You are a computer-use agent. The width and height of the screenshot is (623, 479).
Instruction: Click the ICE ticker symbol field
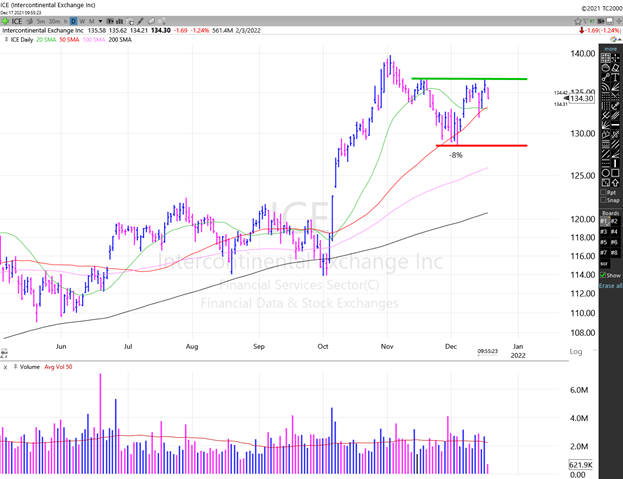tap(17, 21)
